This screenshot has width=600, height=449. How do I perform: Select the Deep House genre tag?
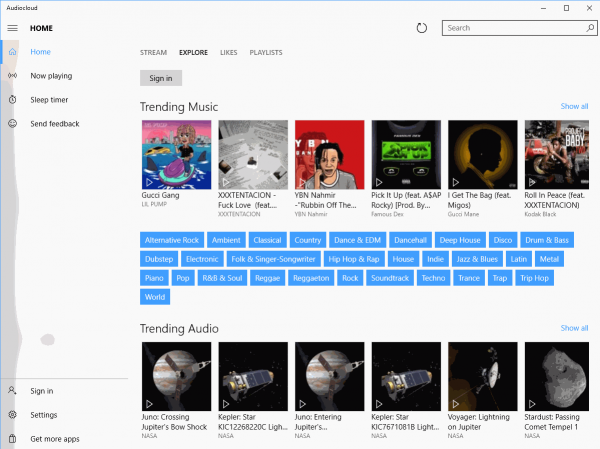coord(461,240)
